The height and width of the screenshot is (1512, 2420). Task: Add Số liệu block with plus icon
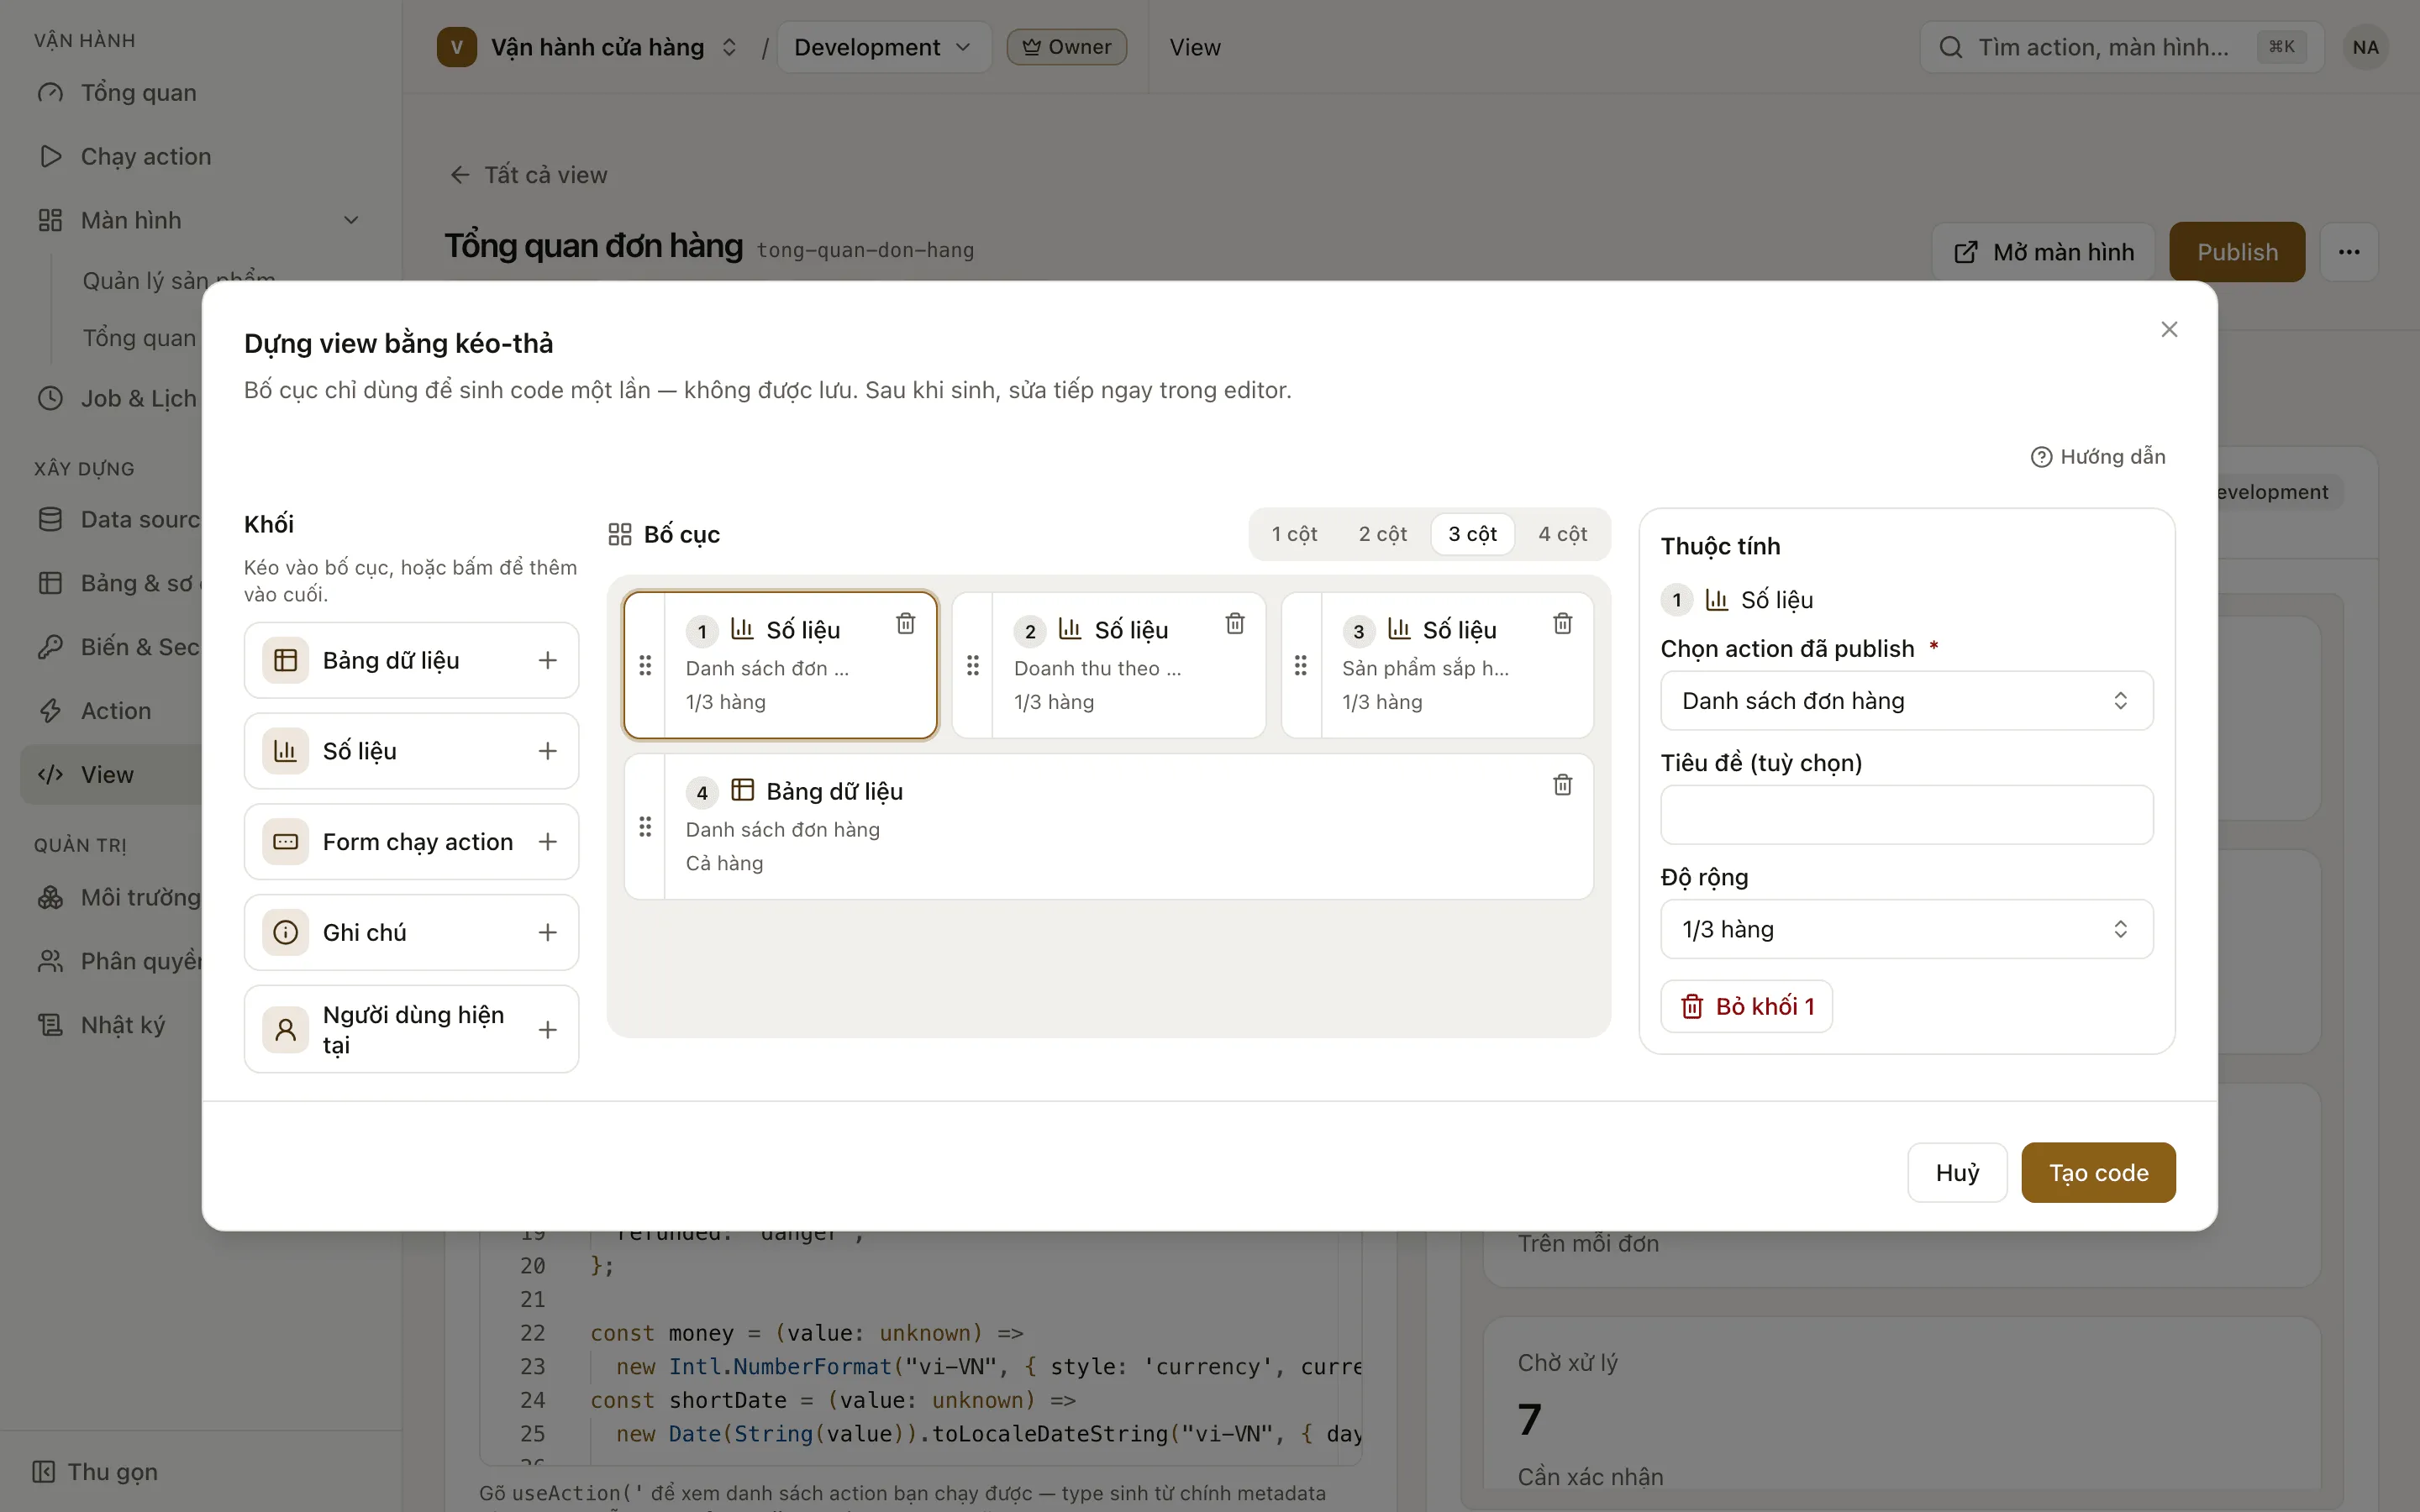(547, 751)
